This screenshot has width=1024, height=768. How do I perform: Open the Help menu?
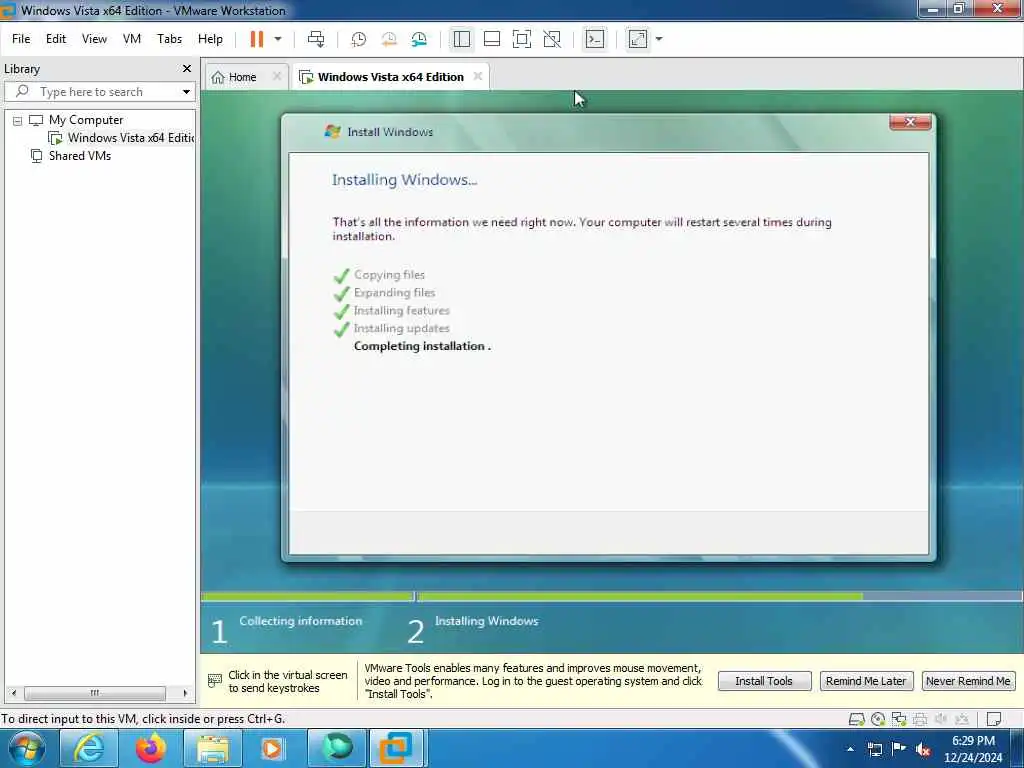pos(210,39)
